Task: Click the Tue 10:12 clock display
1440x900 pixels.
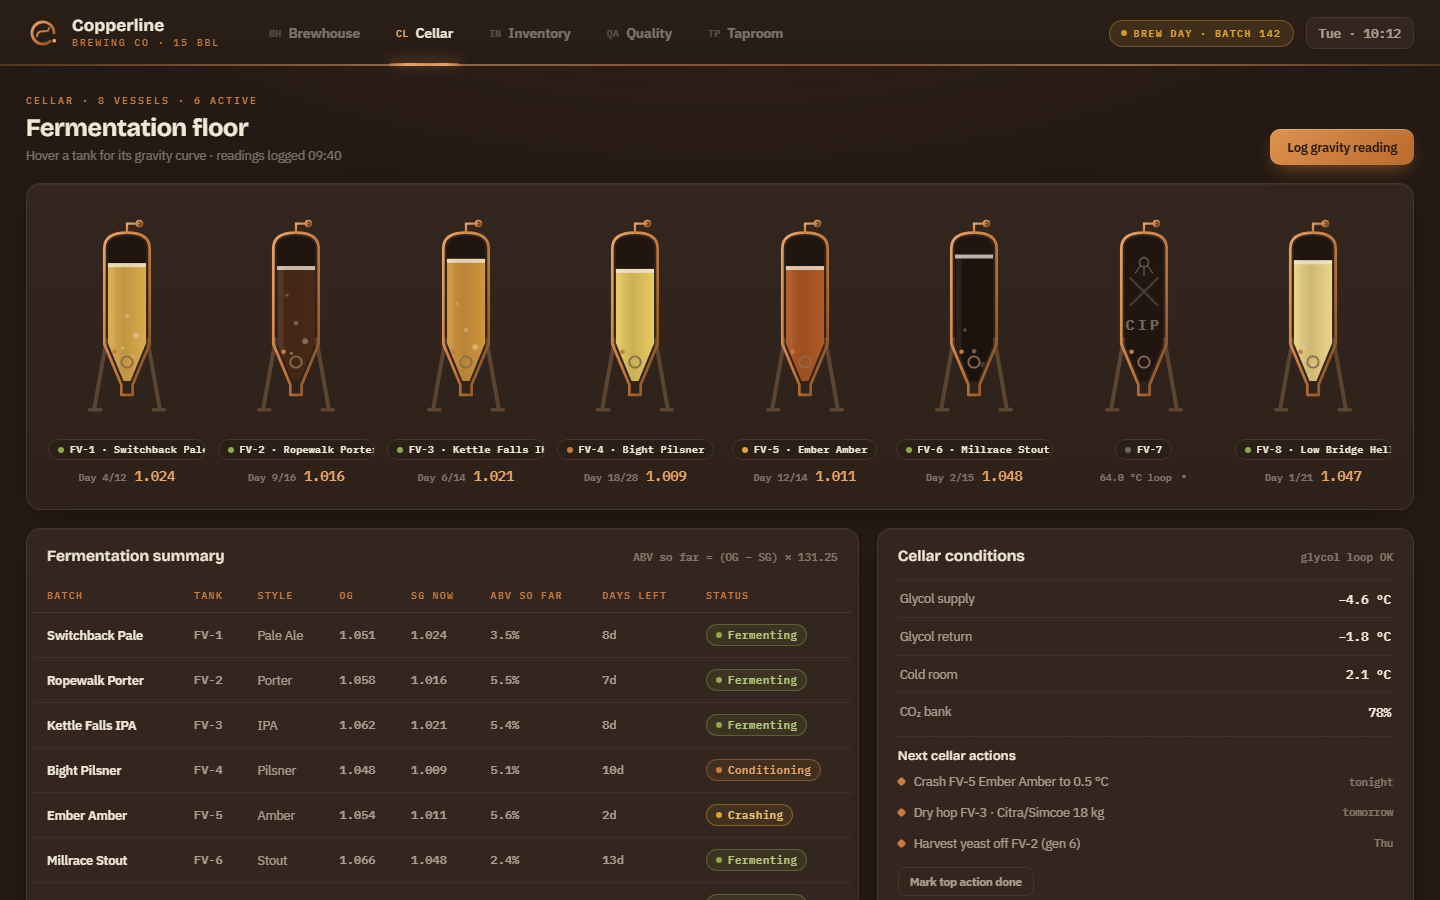Action: [1360, 33]
